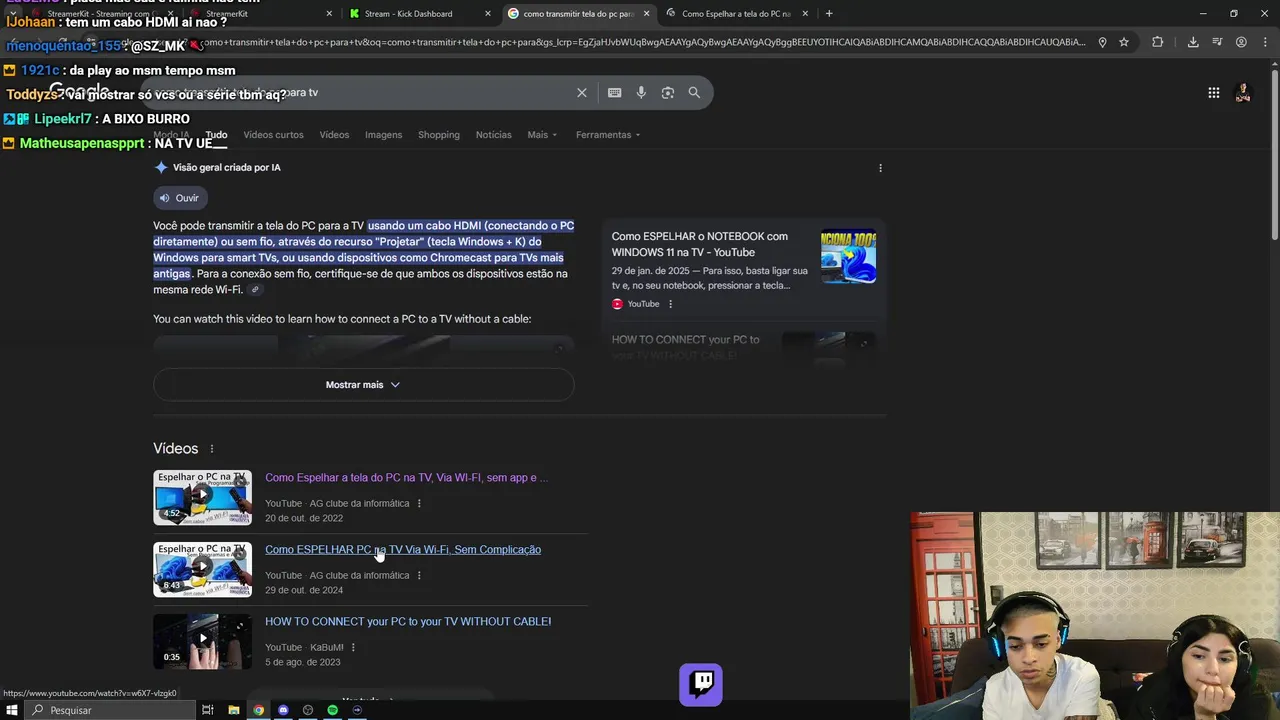Play the 0:35 video thumbnail
Viewport: 1280px width, 720px height.
[202, 642]
